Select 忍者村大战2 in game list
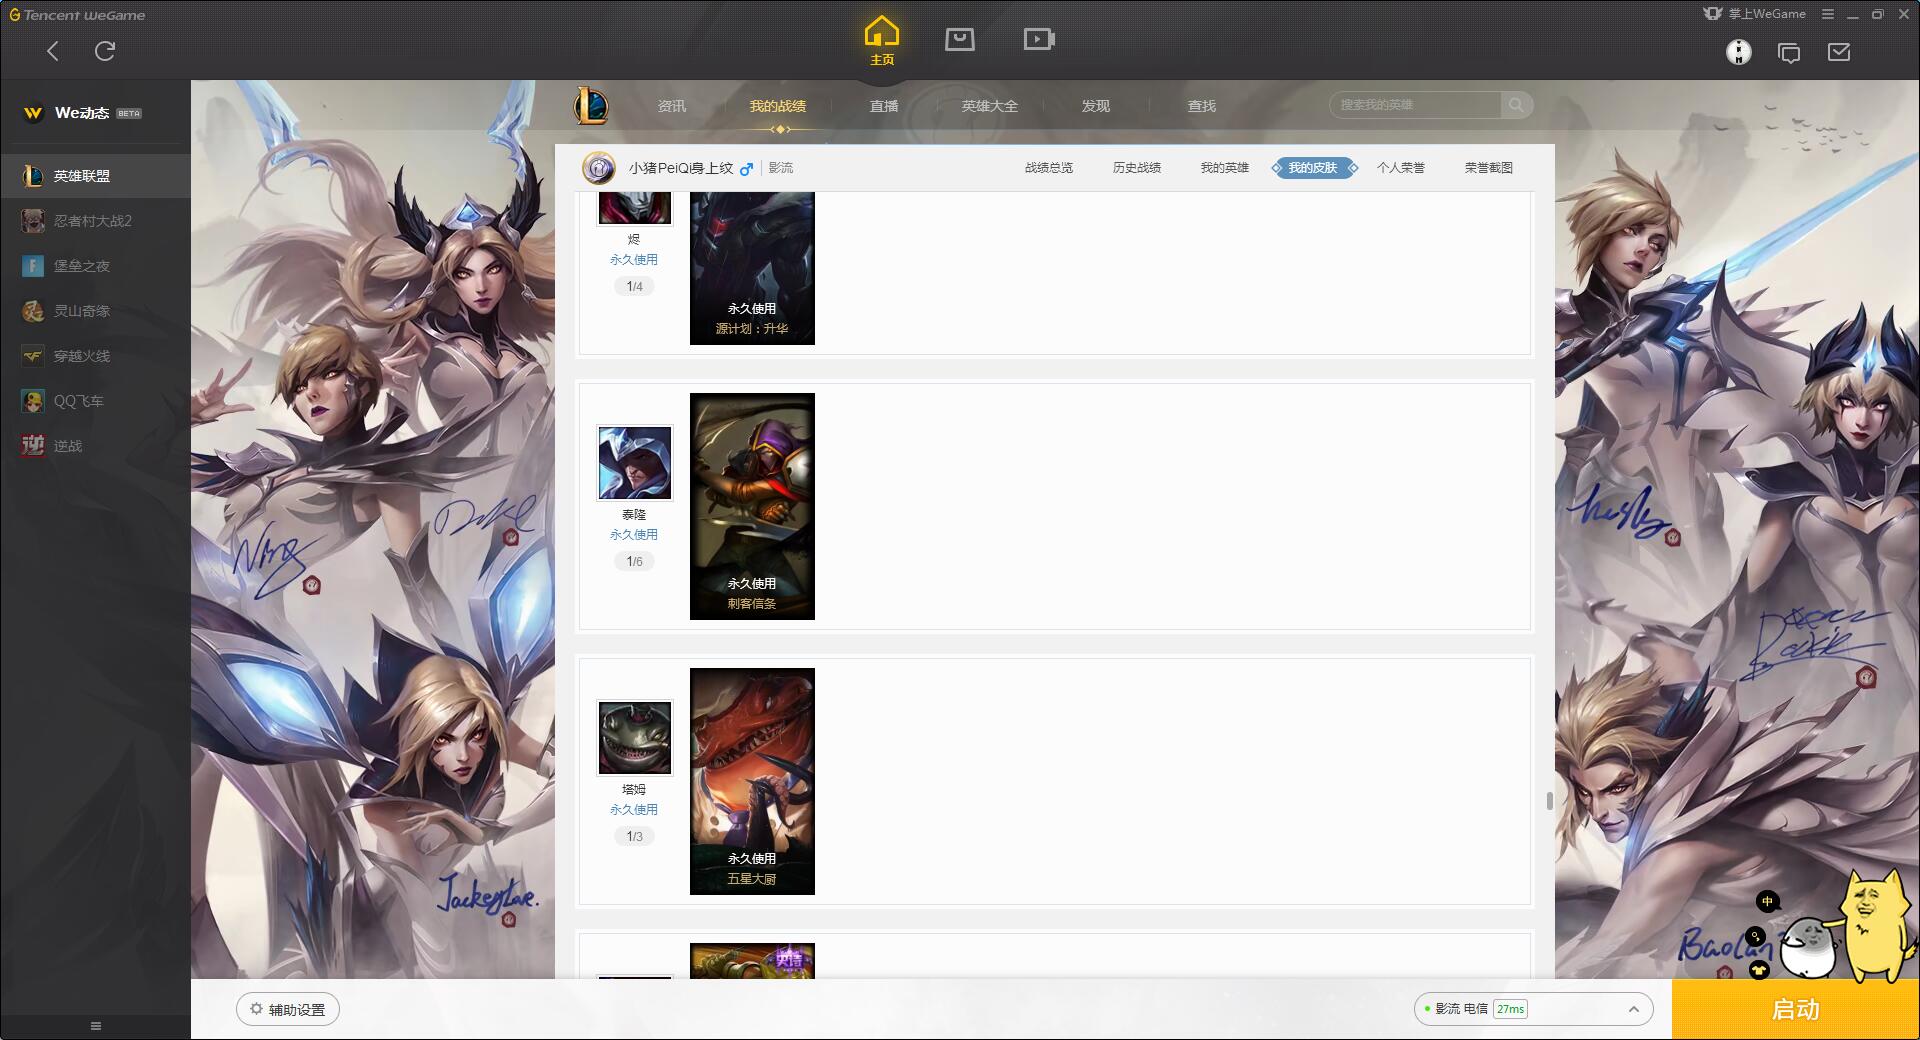 (95, 221)
